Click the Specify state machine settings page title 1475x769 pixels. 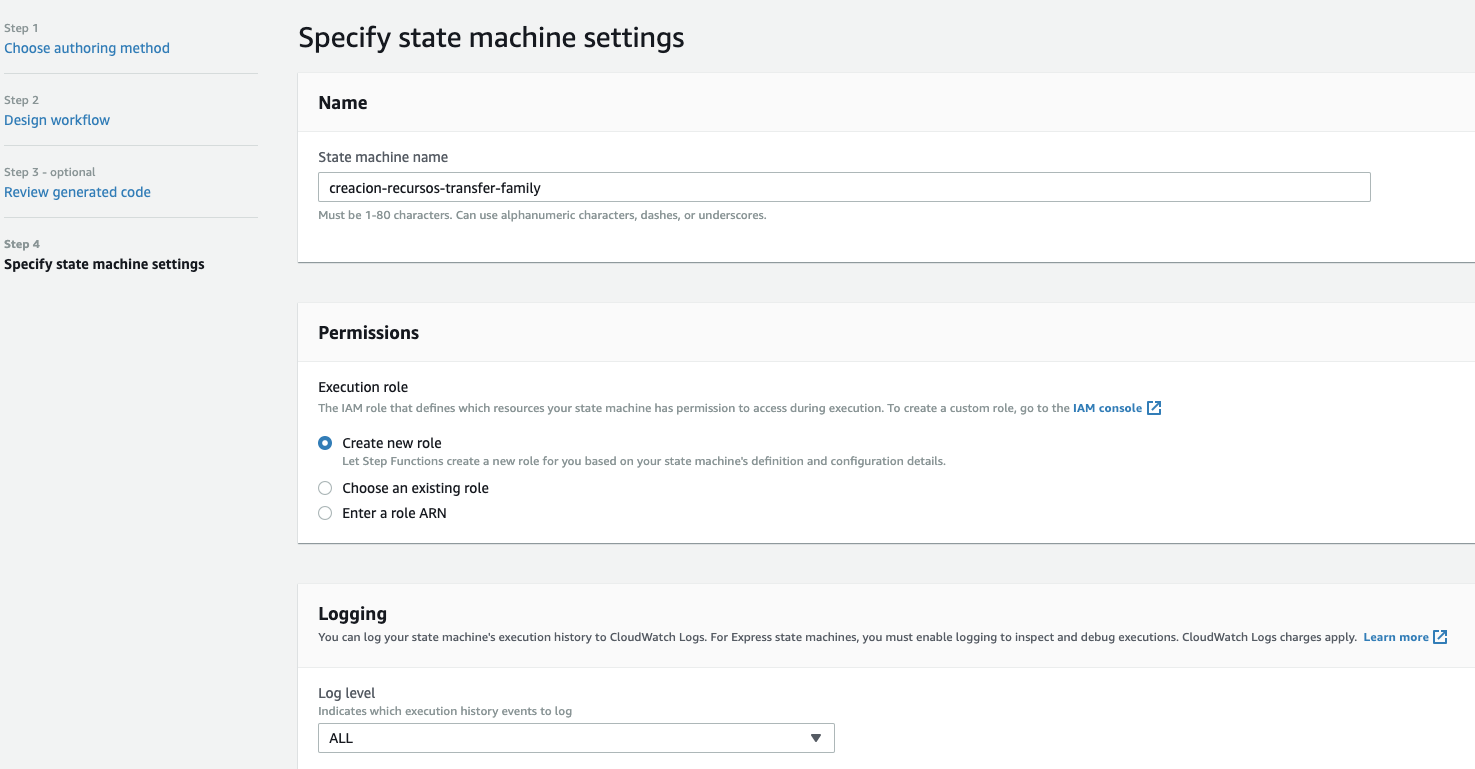click(491, 38)
